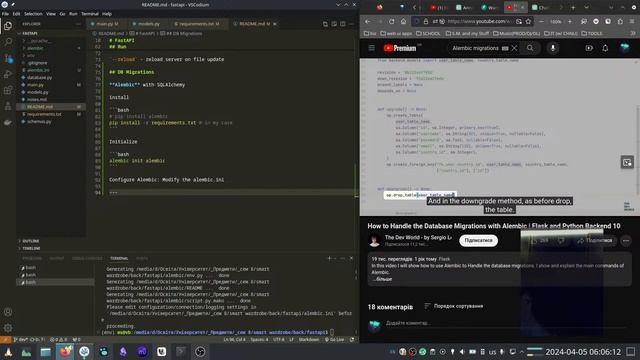This screenshot has height=360, width=640.
Task: Open YouTube create video icon
Action: (589, 48)
